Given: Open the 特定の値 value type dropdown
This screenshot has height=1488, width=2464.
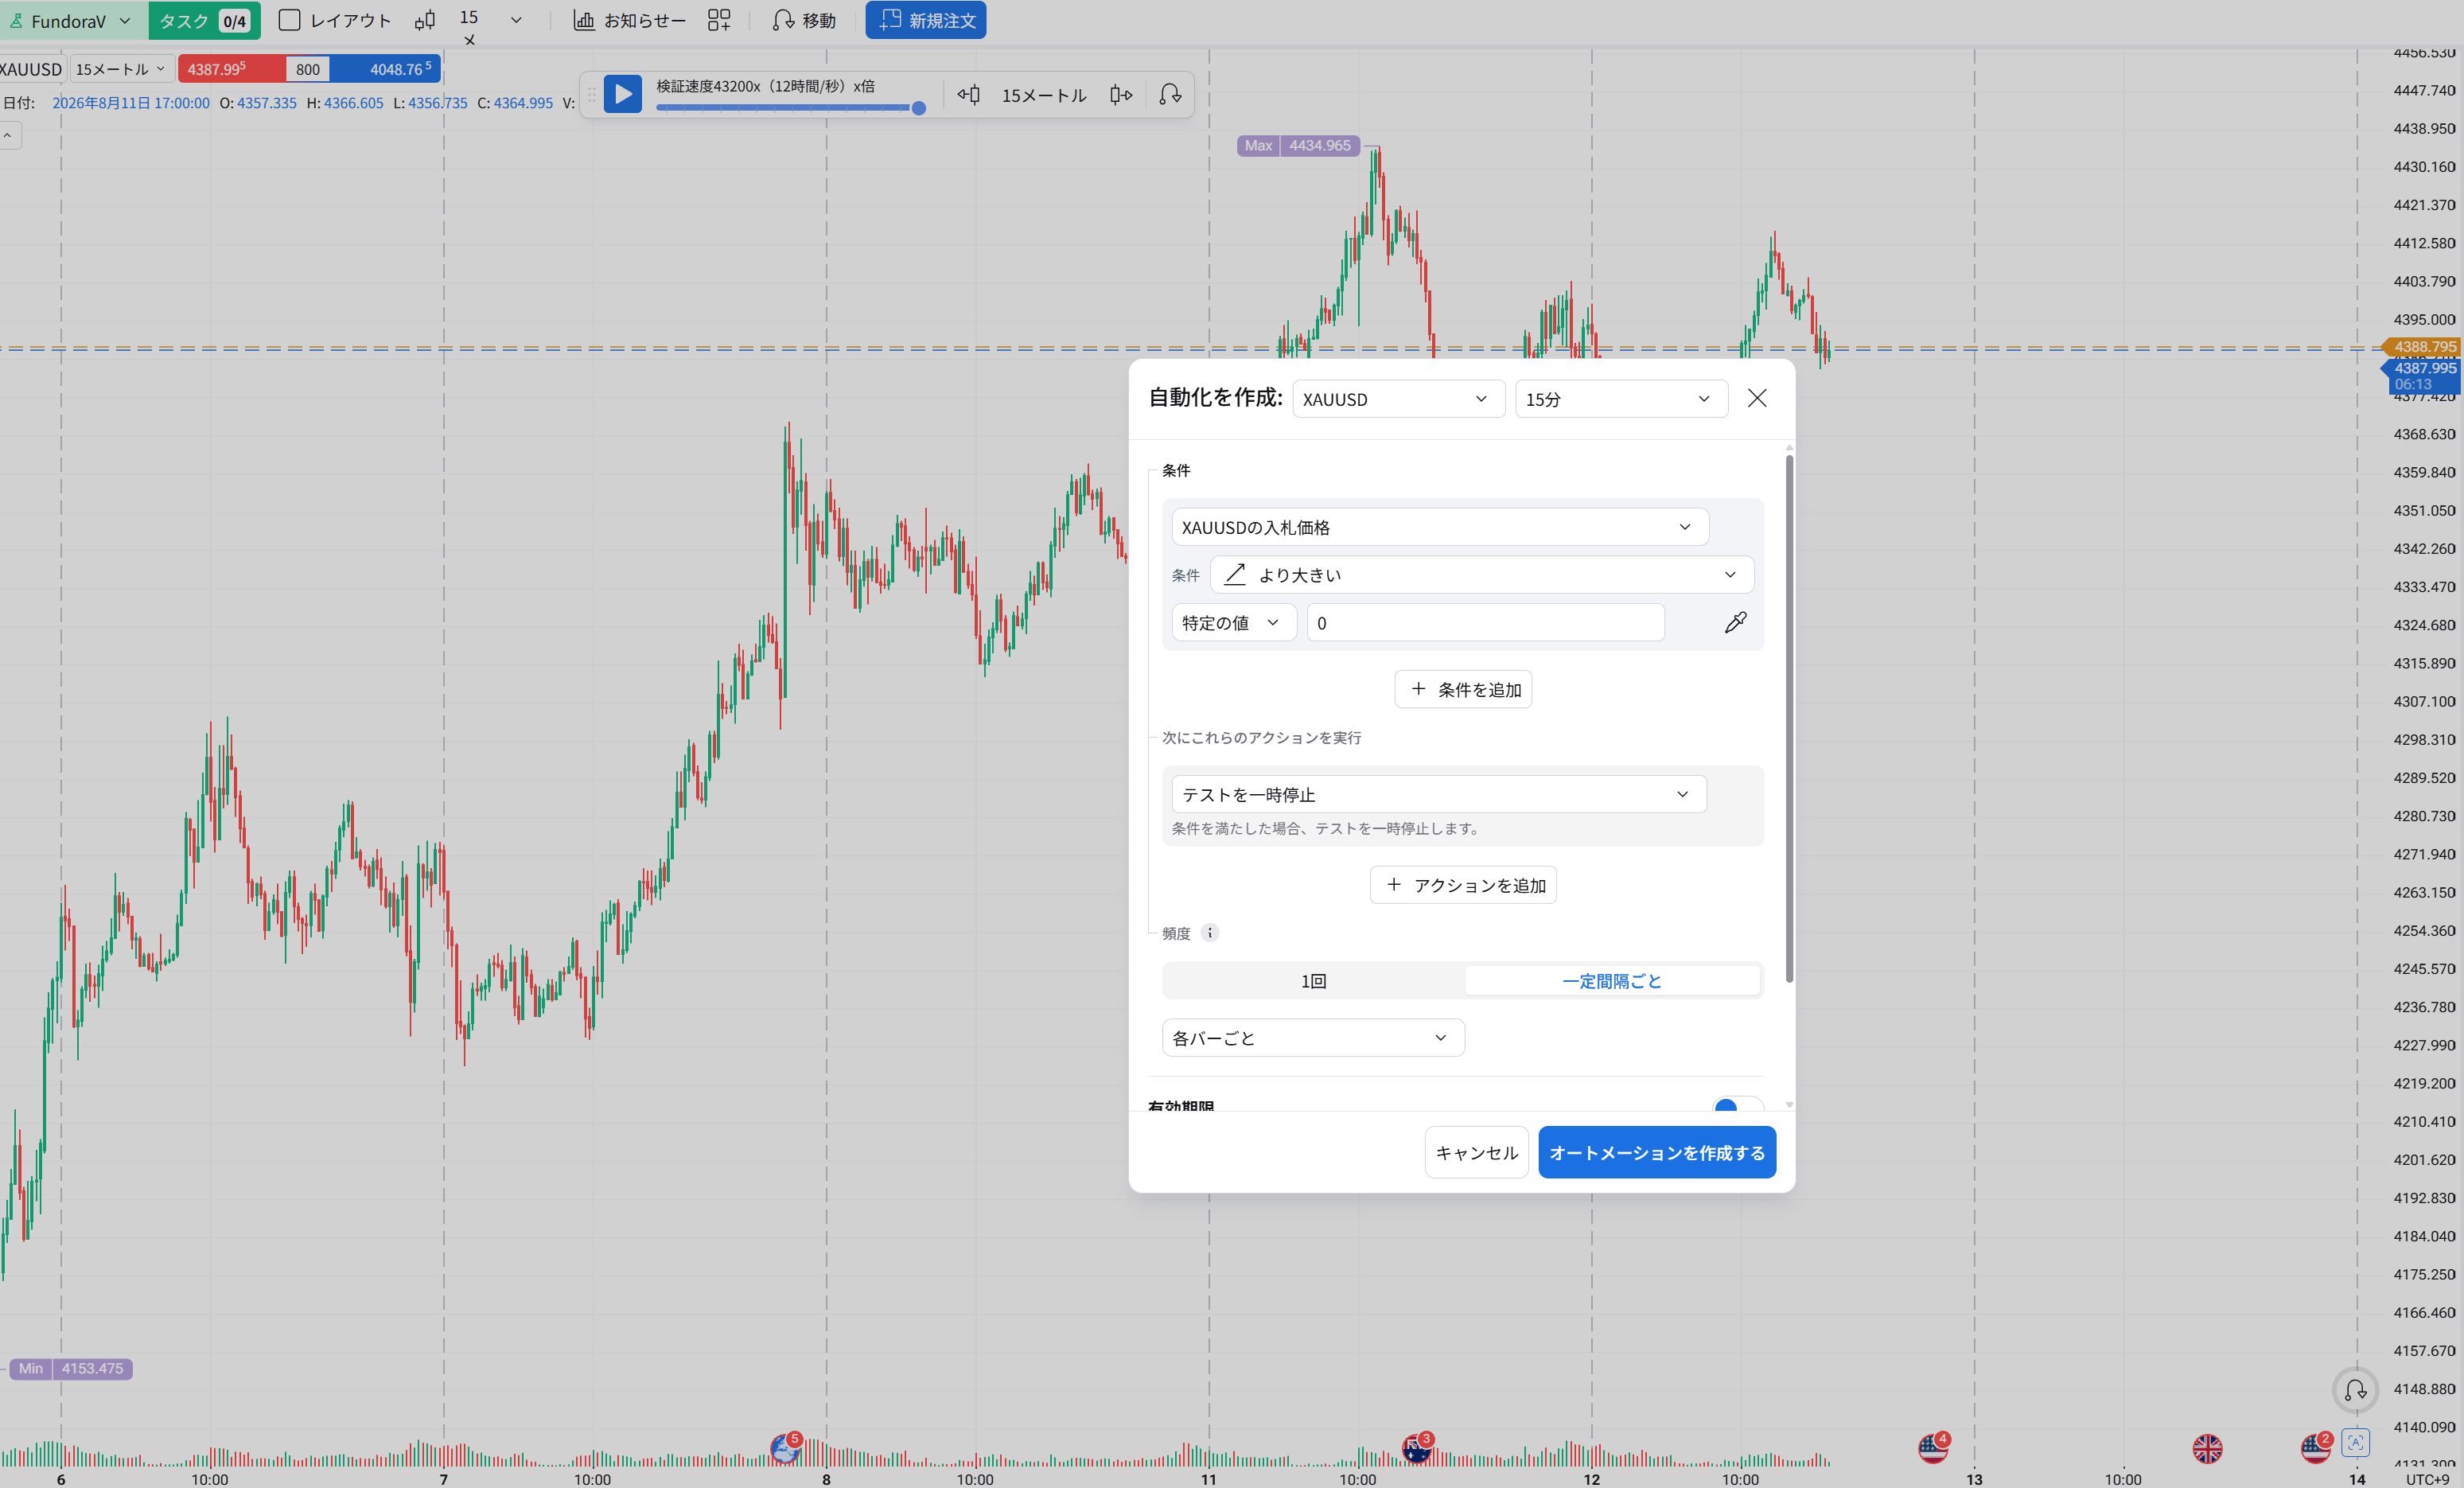Looking at the screenshot, I should click(x=1233, y=622).
